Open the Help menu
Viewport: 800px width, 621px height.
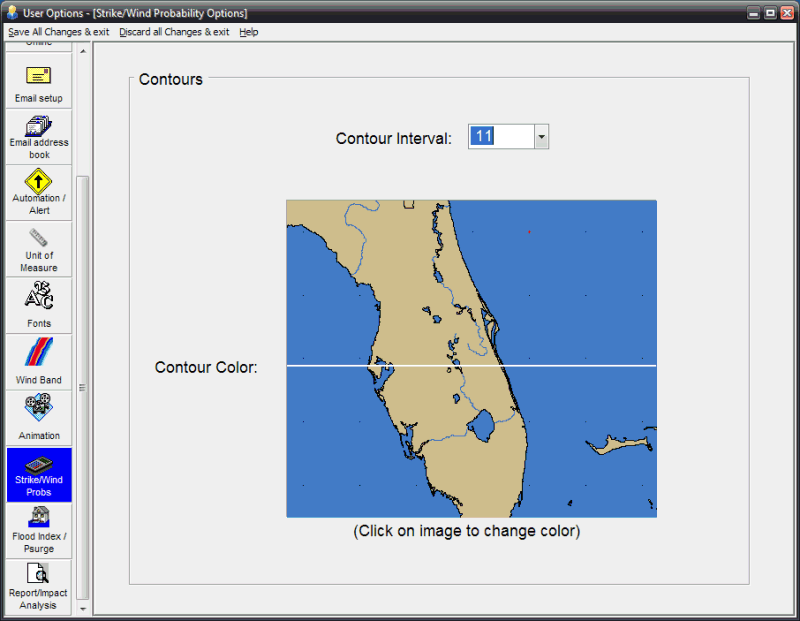click(x=249, y=32)
